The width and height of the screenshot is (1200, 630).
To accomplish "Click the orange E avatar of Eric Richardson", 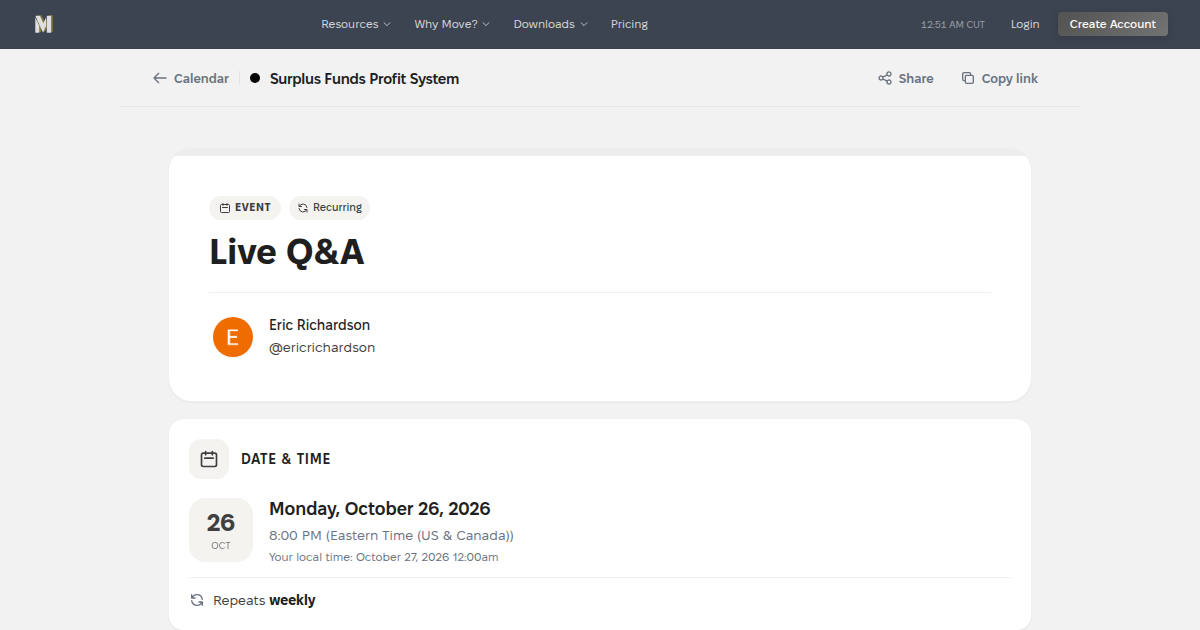I will pyautogui.click(x=233, y=337).
